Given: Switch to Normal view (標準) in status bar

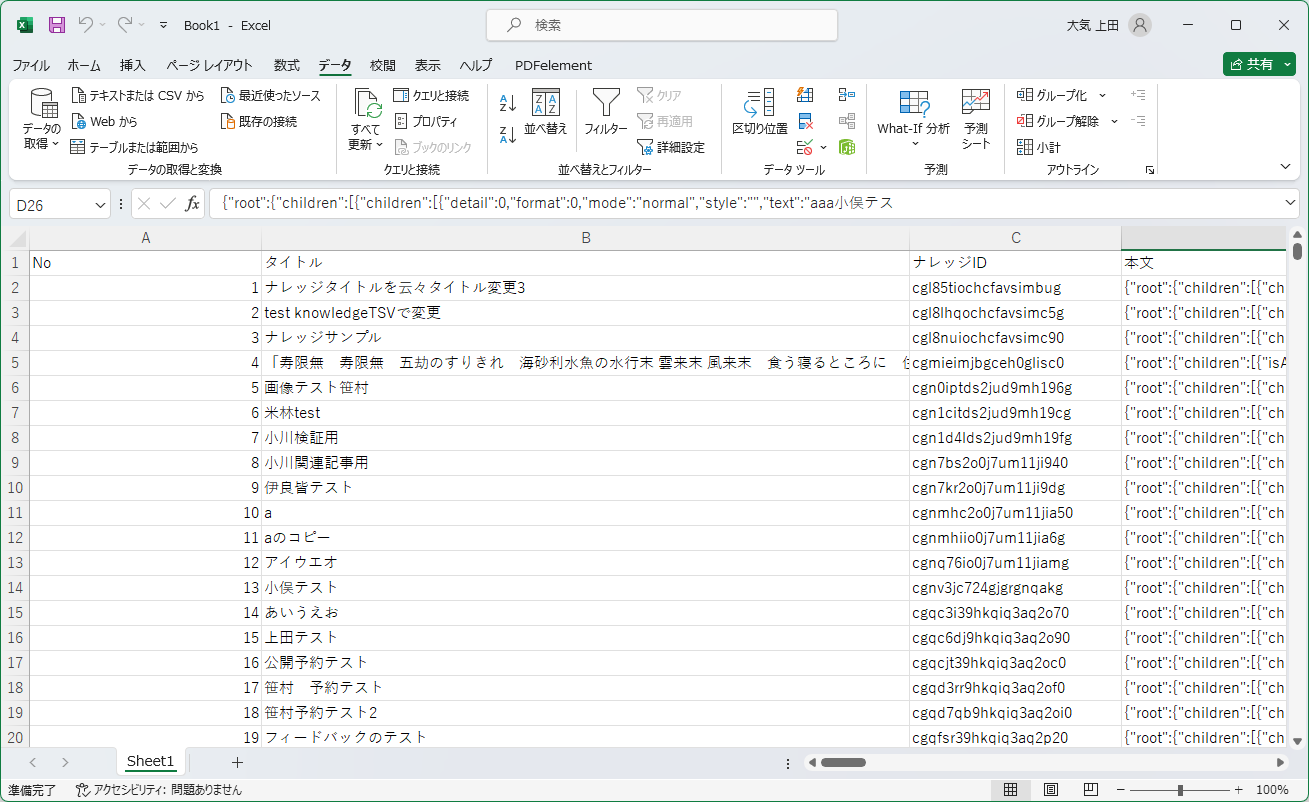Looking at the screenshot, I should point(1011,790).
